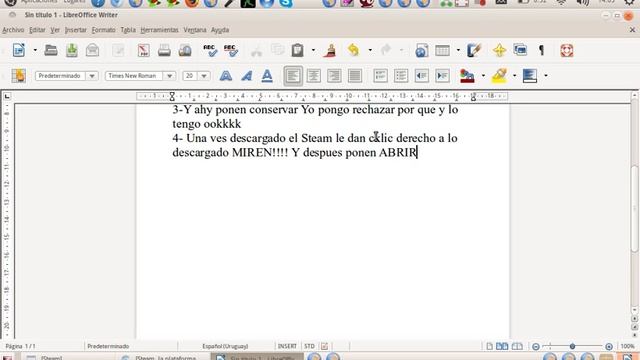Click Español (Uruguay) language in status bar
640x360 pixels.
pos(225,346)
